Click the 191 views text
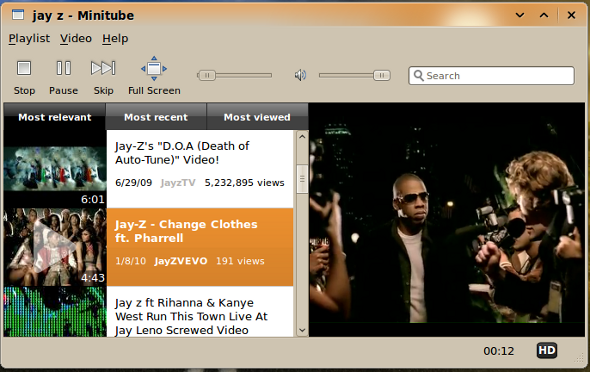The width and height of the screenshot is (590, 372). [240, 261]
